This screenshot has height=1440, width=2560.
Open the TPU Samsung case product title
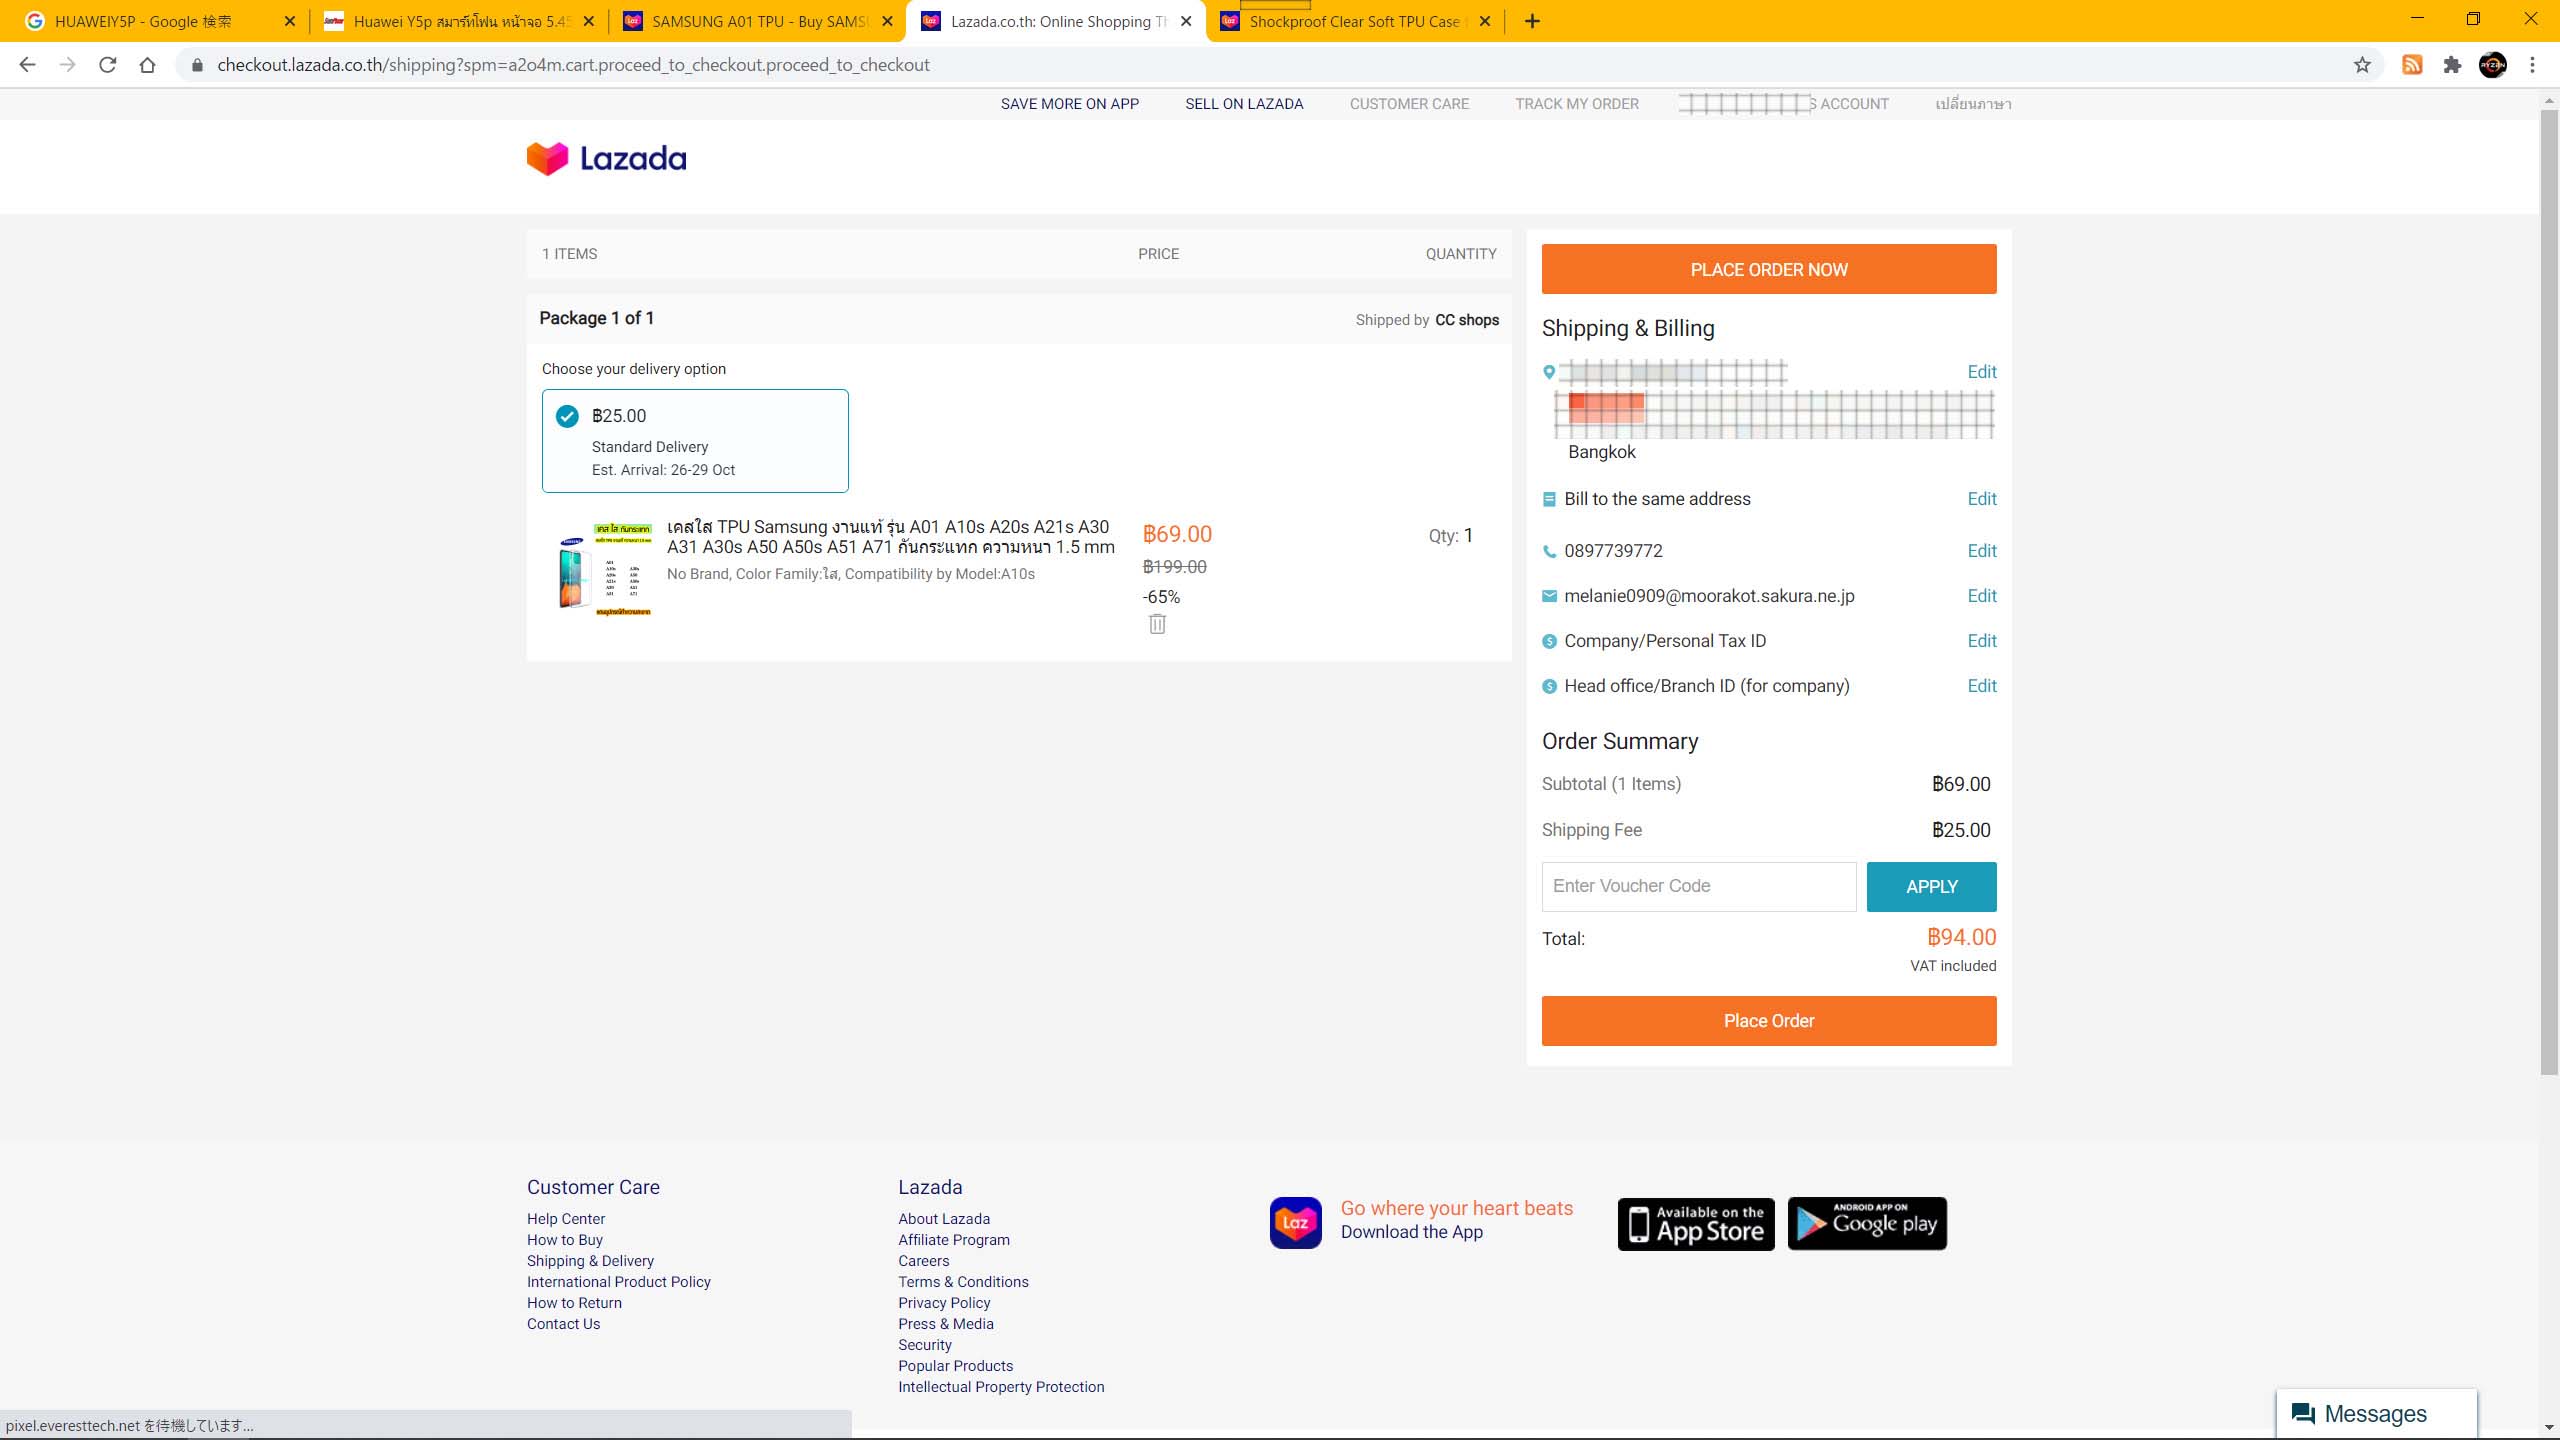(x=890, y=537)
